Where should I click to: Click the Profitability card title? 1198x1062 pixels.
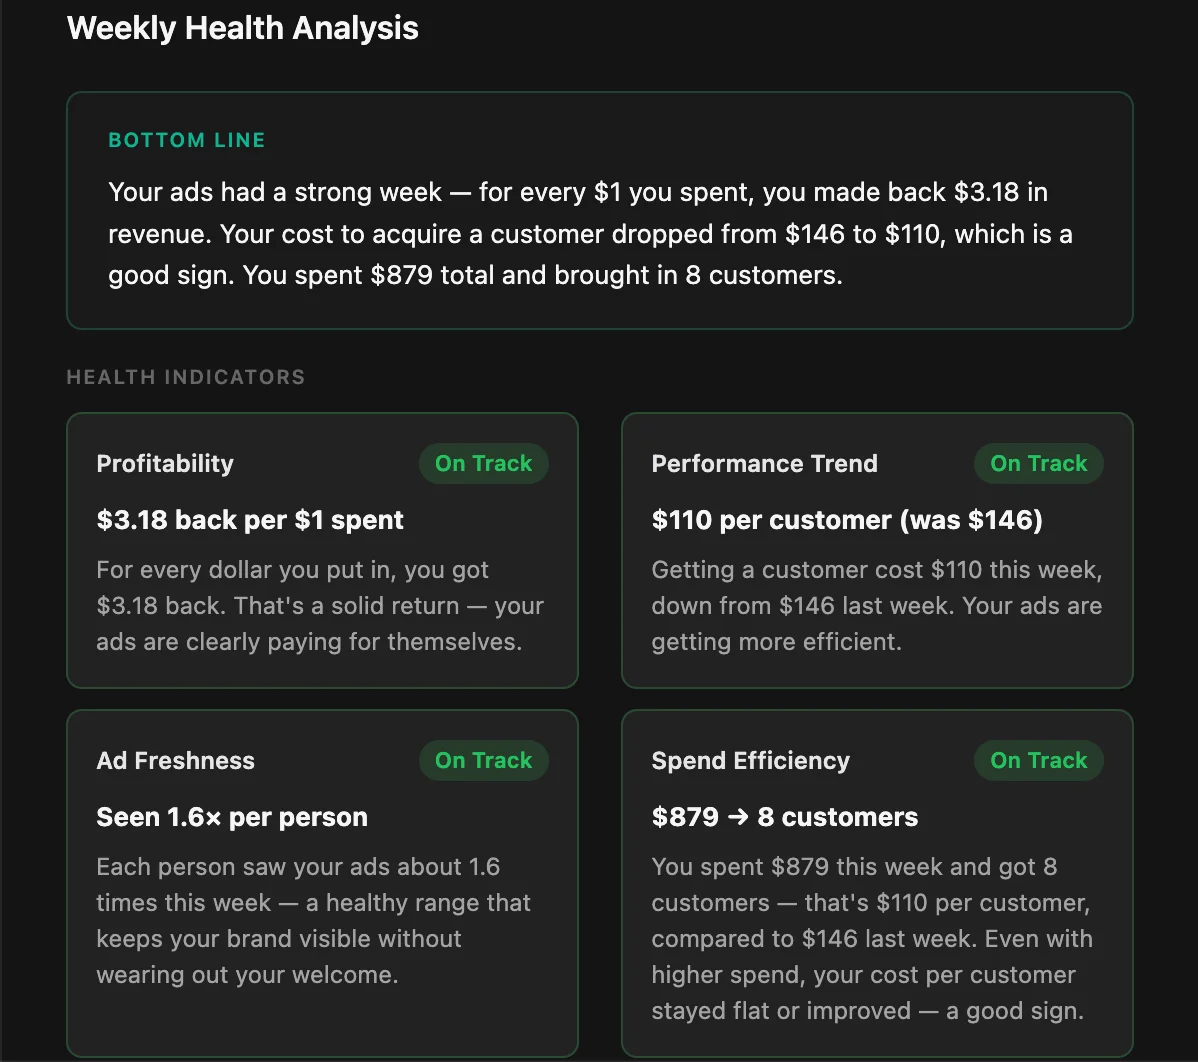[x=165, y=463]
